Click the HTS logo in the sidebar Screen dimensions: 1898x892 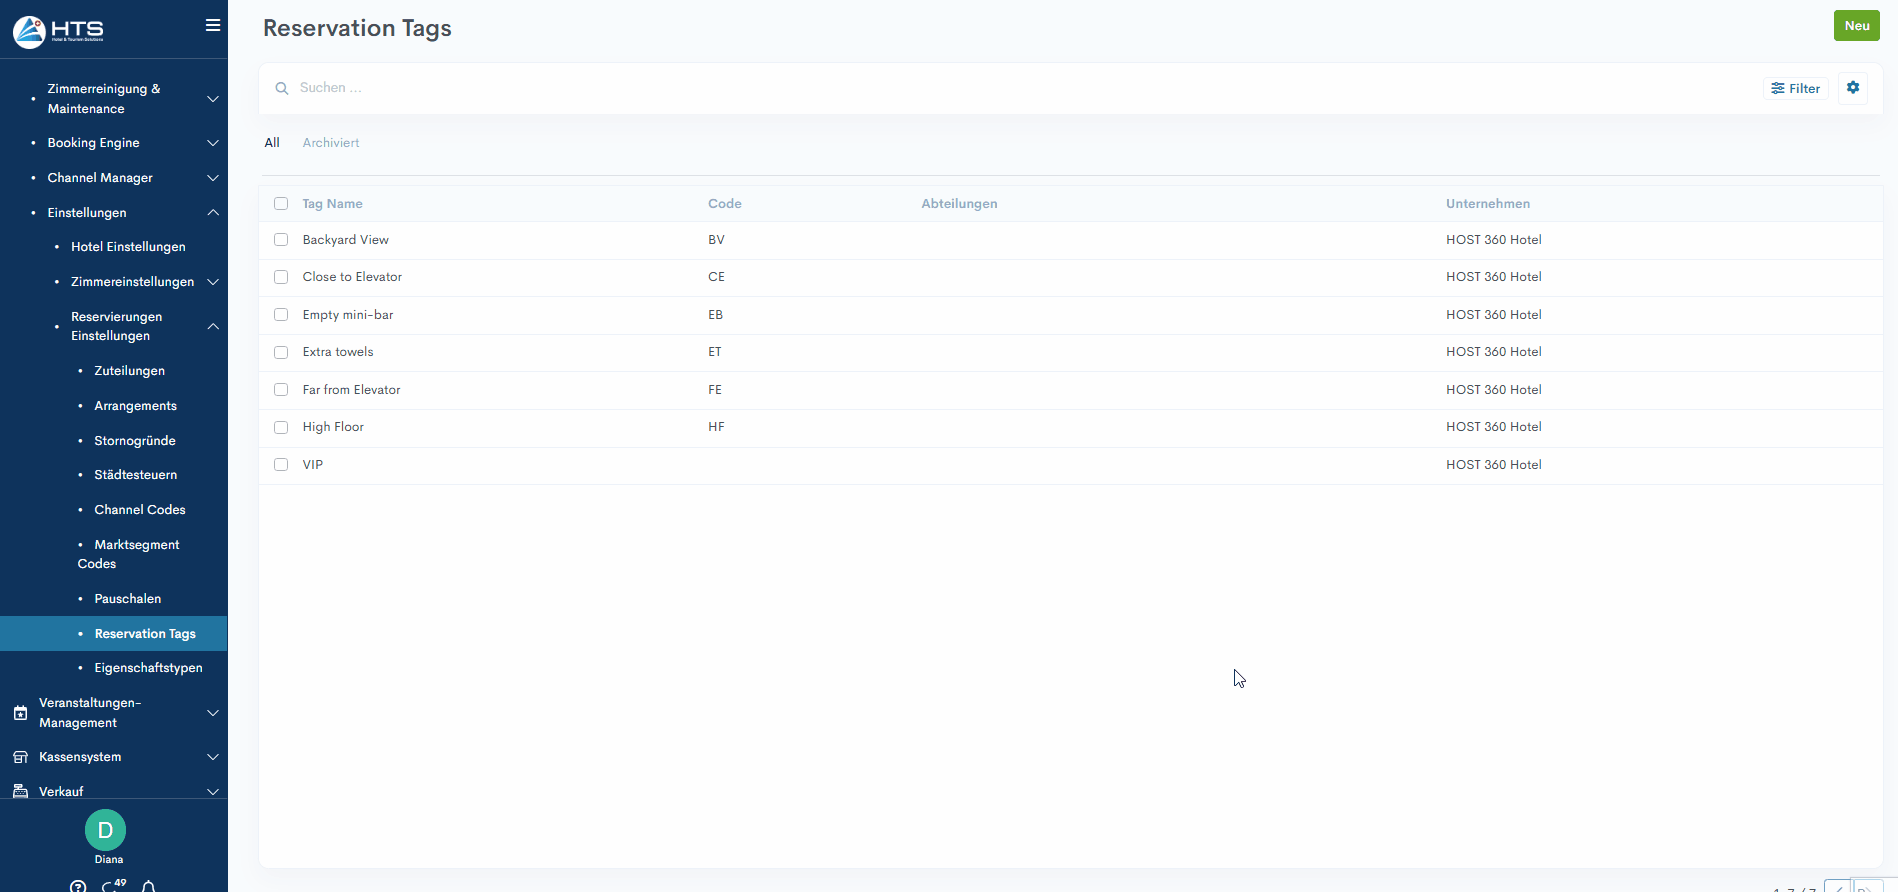(60, 31)
